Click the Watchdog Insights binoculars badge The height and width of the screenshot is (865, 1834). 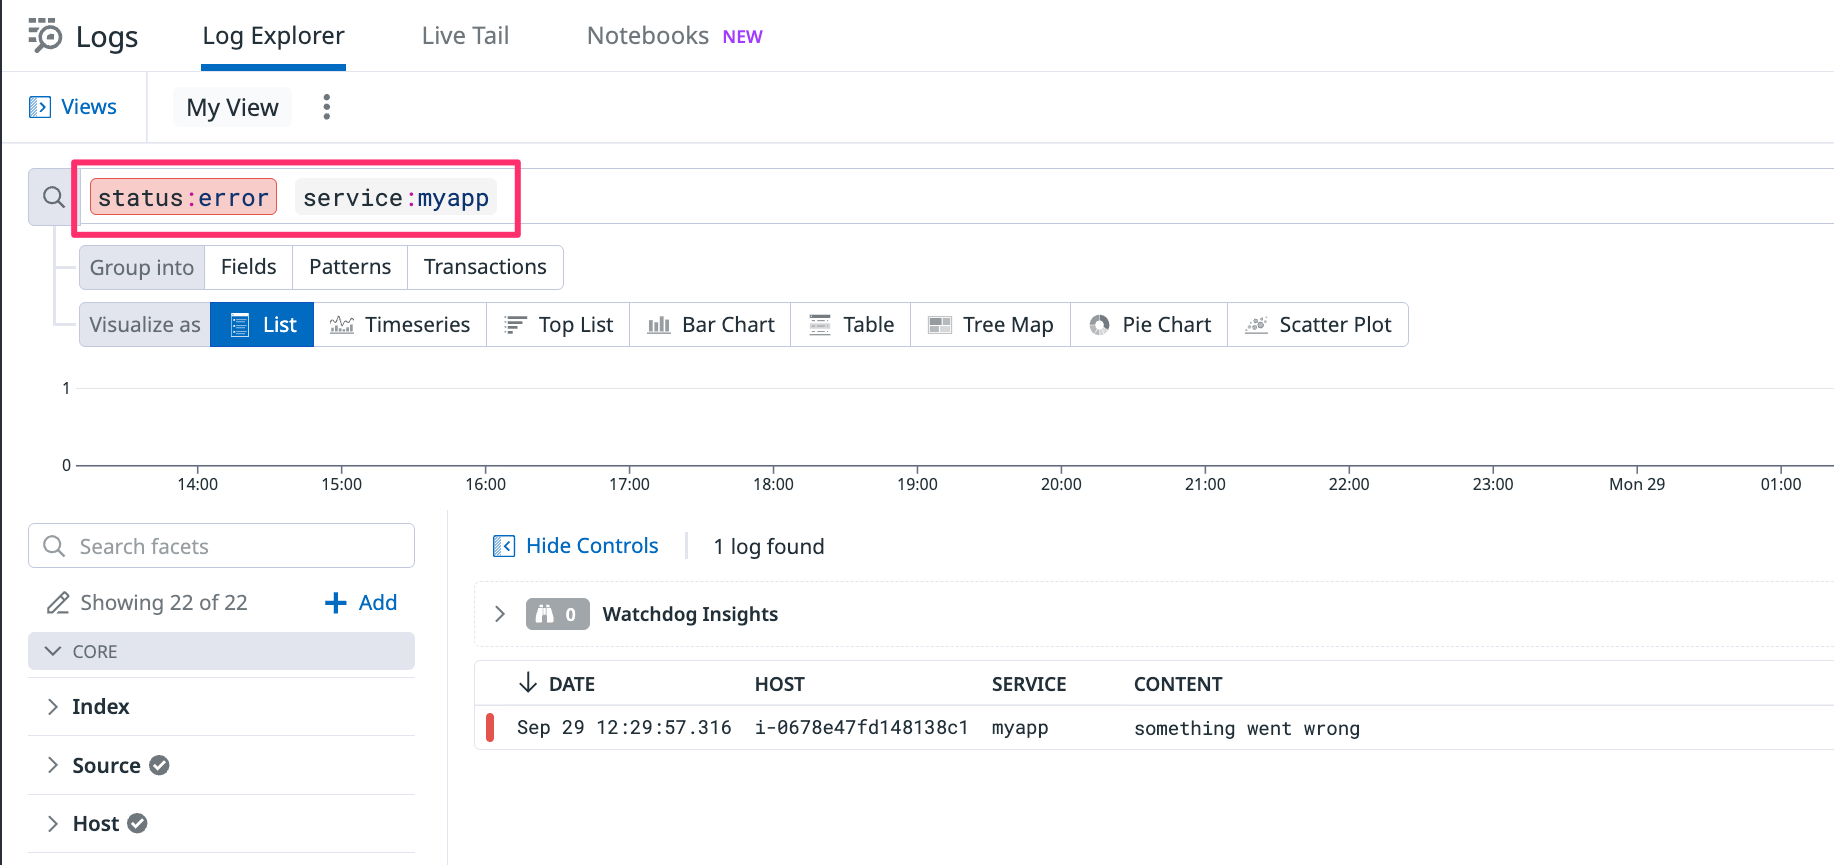557,614
